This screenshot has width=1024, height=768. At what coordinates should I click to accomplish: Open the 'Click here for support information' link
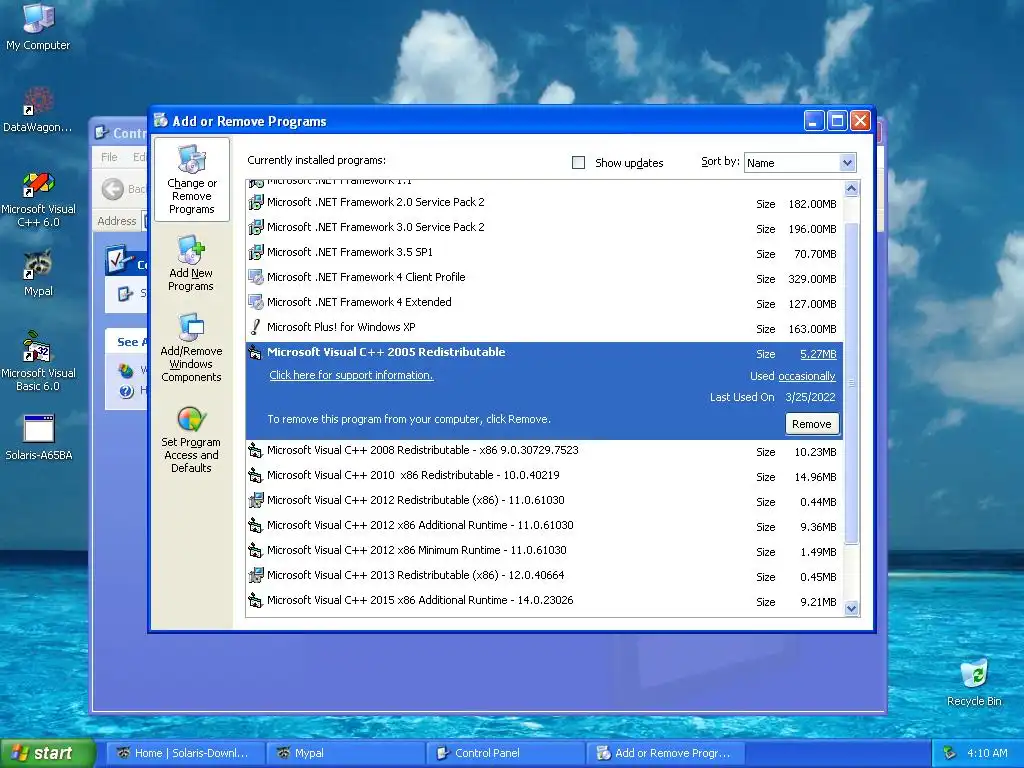(351, 375)
